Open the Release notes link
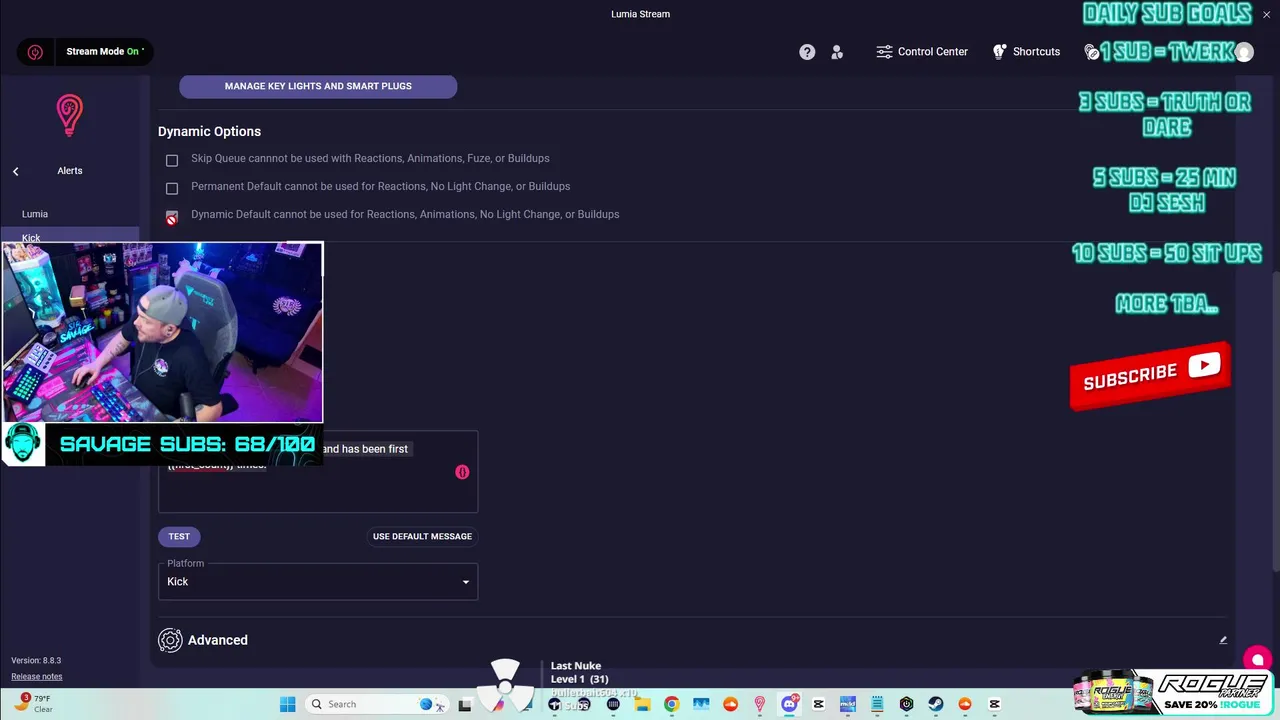 (x=37, y=677)
